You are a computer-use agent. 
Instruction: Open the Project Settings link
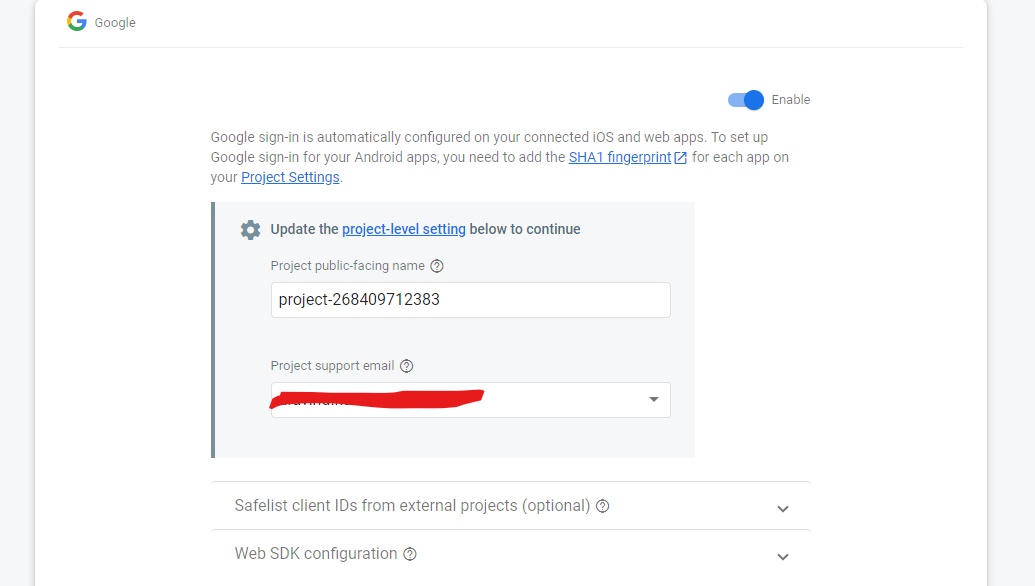click(289, 177)
